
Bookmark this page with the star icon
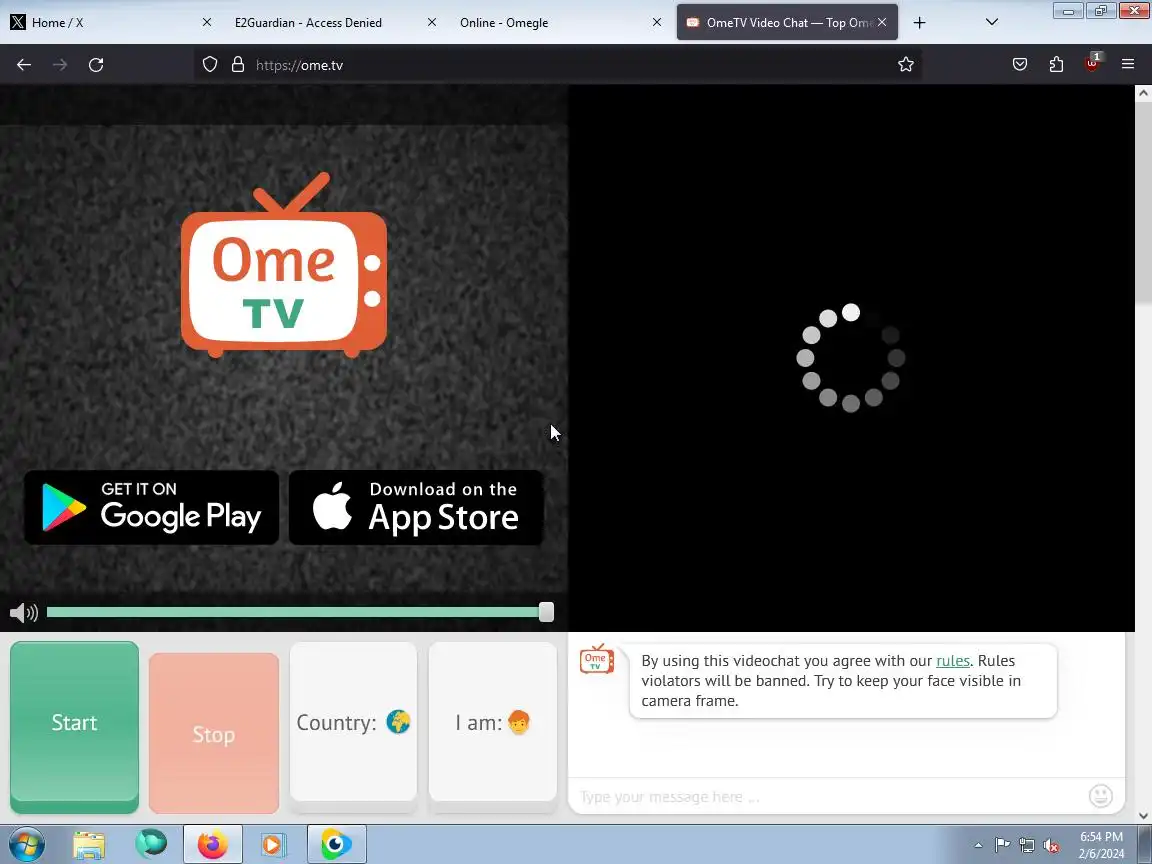[906, 65]
